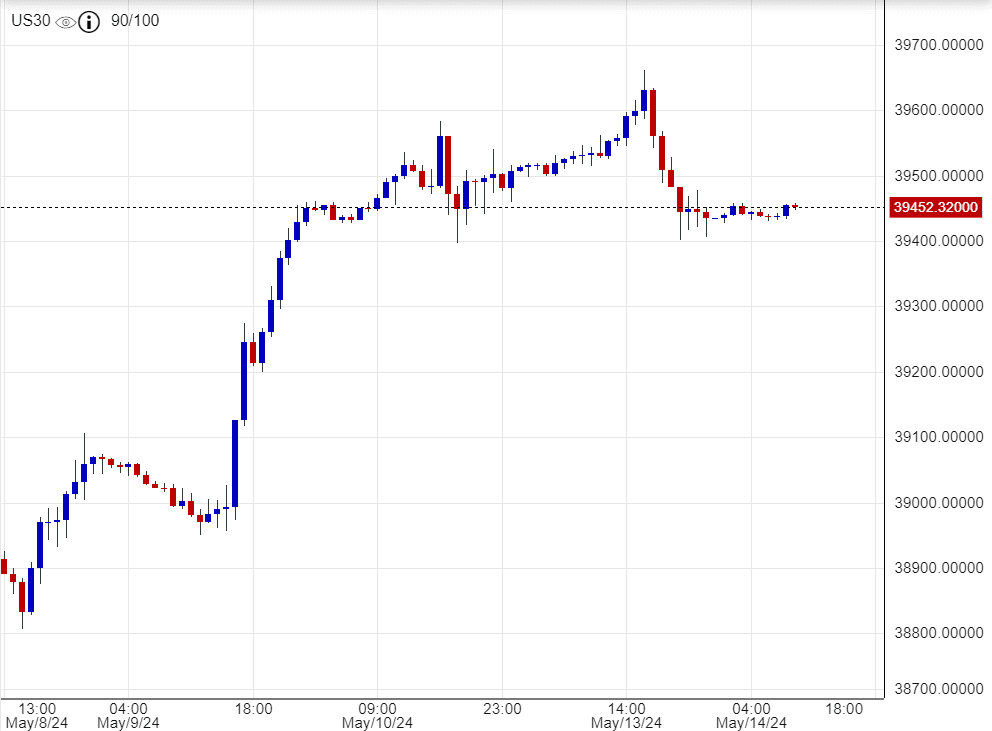Image resolution: width=992 pixels, height=731 pixels.
Task: Click the highest candle near 39650
Action: click(644, 98)
